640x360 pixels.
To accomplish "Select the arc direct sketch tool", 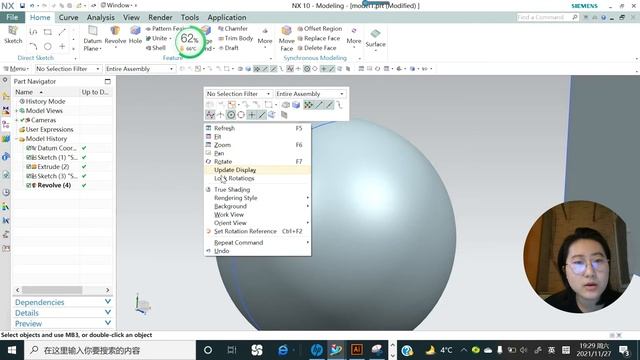I will pyautogui.click(x=33, y=46).
